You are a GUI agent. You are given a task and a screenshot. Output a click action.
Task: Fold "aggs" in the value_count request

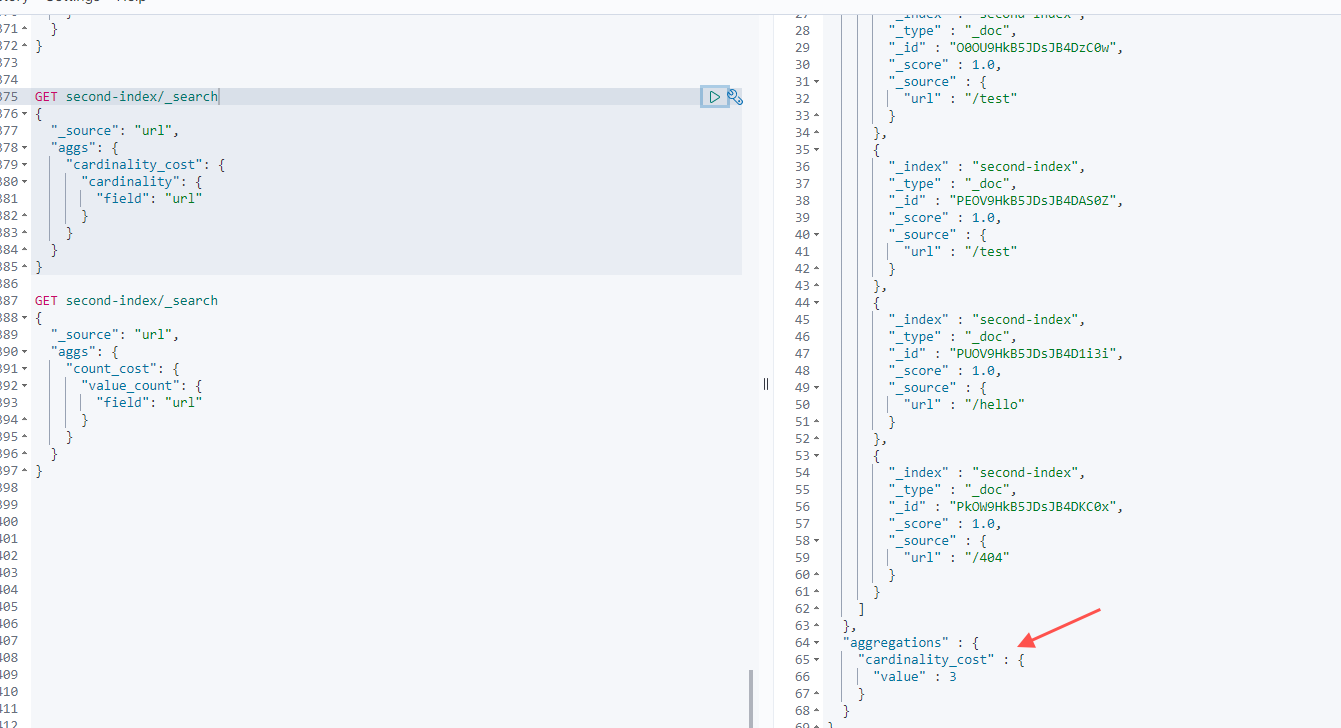coord(25,352)
